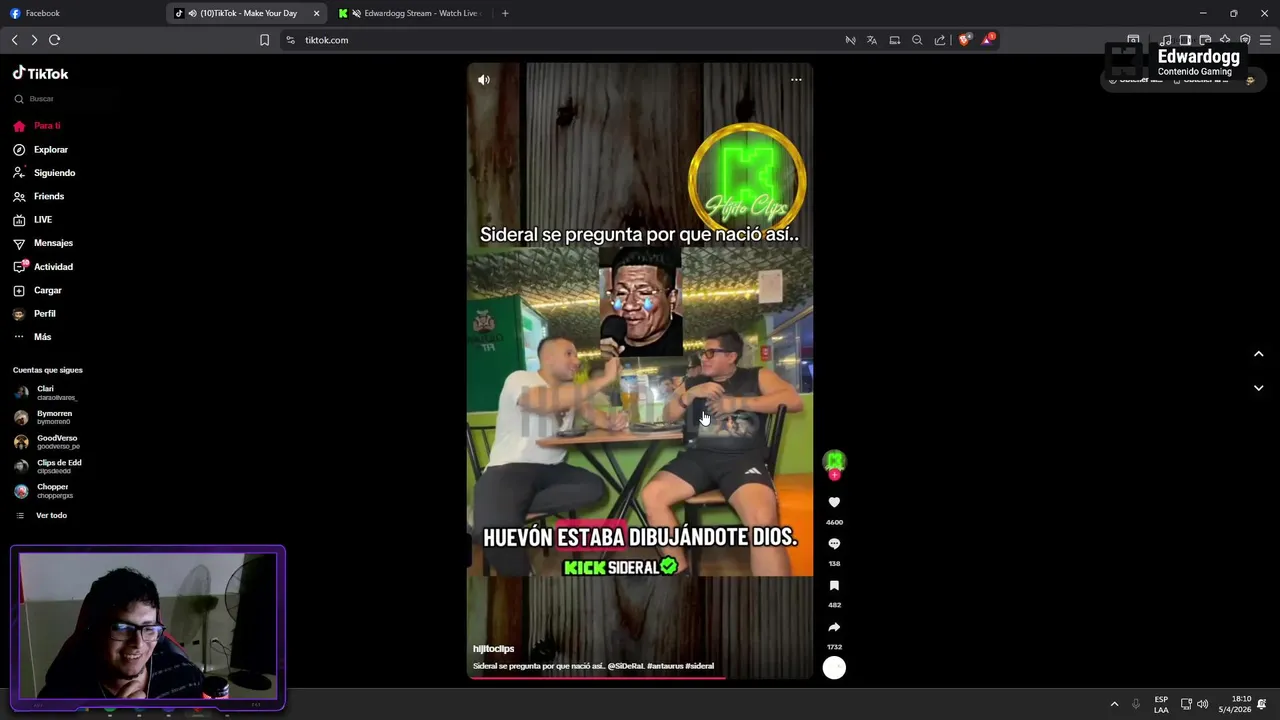Go back in browser history
This screenshot has width=1280, height=720.
click(14, 40)
